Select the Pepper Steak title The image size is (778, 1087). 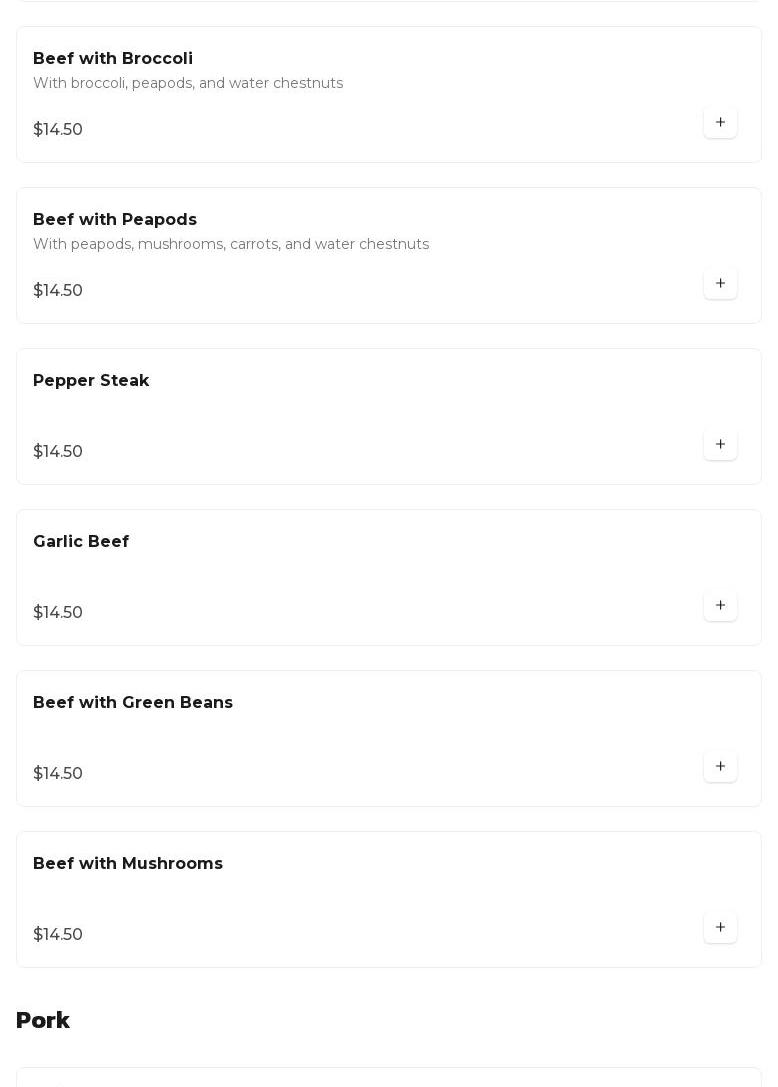91,381
